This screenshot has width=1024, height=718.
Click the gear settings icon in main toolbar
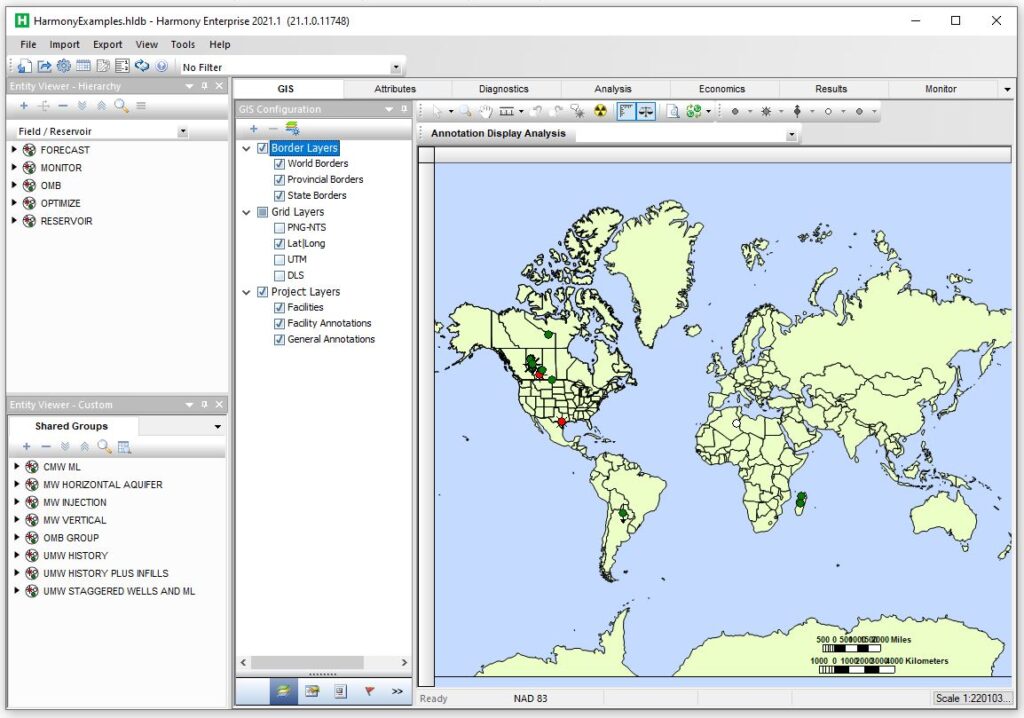pyautogui.click(x=63, y=66)
